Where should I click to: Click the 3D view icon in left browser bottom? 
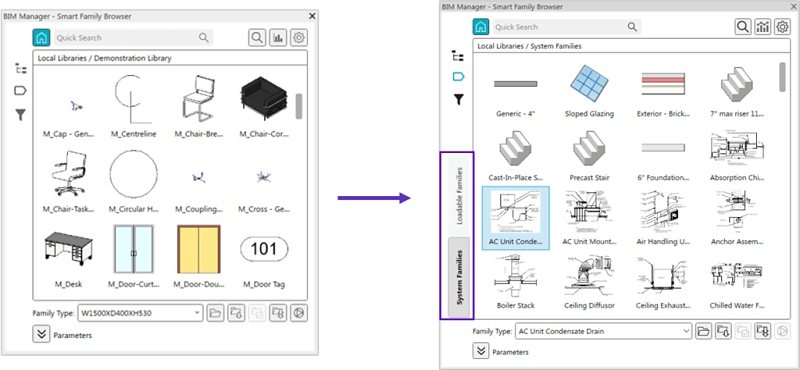299,313
